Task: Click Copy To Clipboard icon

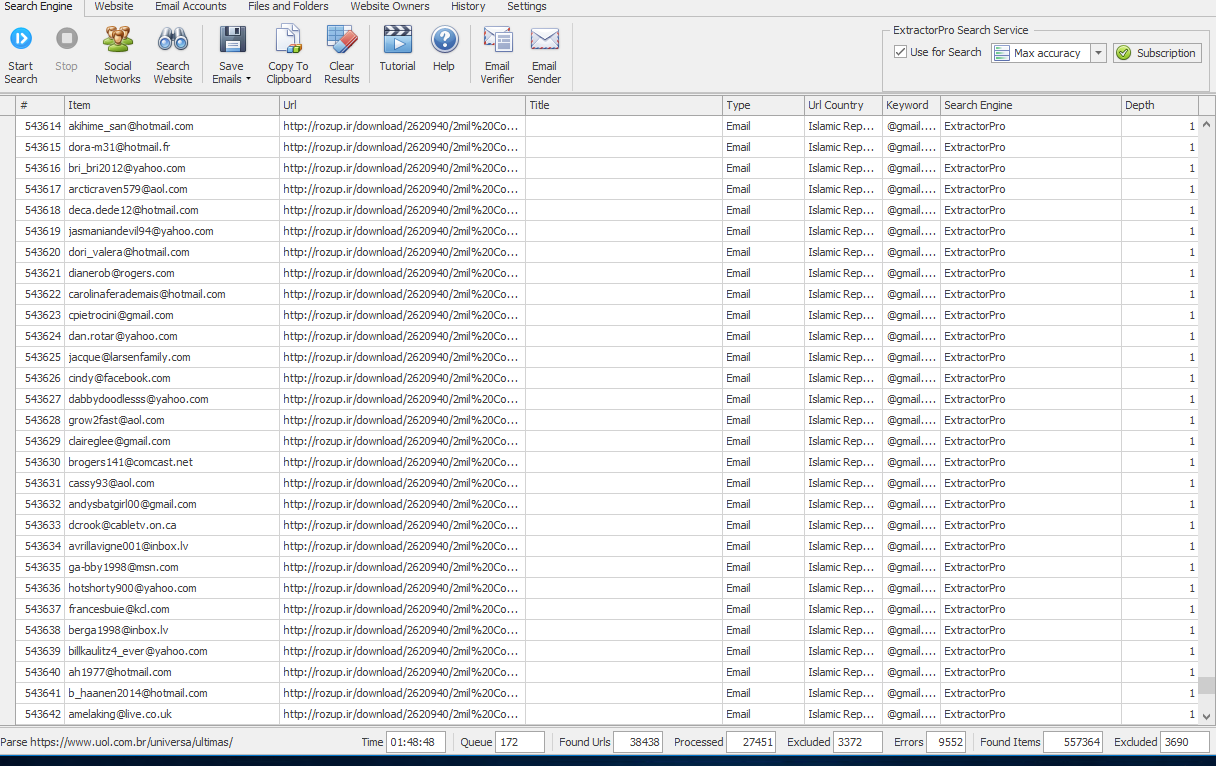Action: [288, 40]
